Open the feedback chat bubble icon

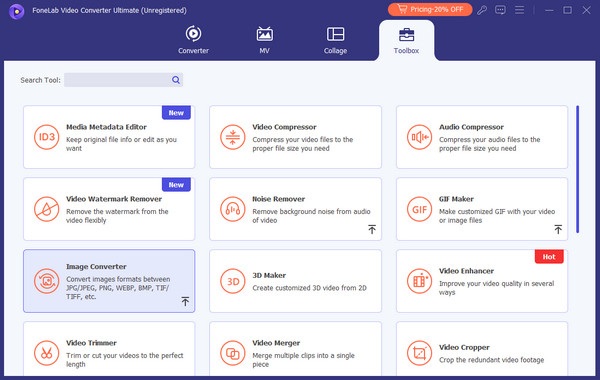tap(500, 10)
